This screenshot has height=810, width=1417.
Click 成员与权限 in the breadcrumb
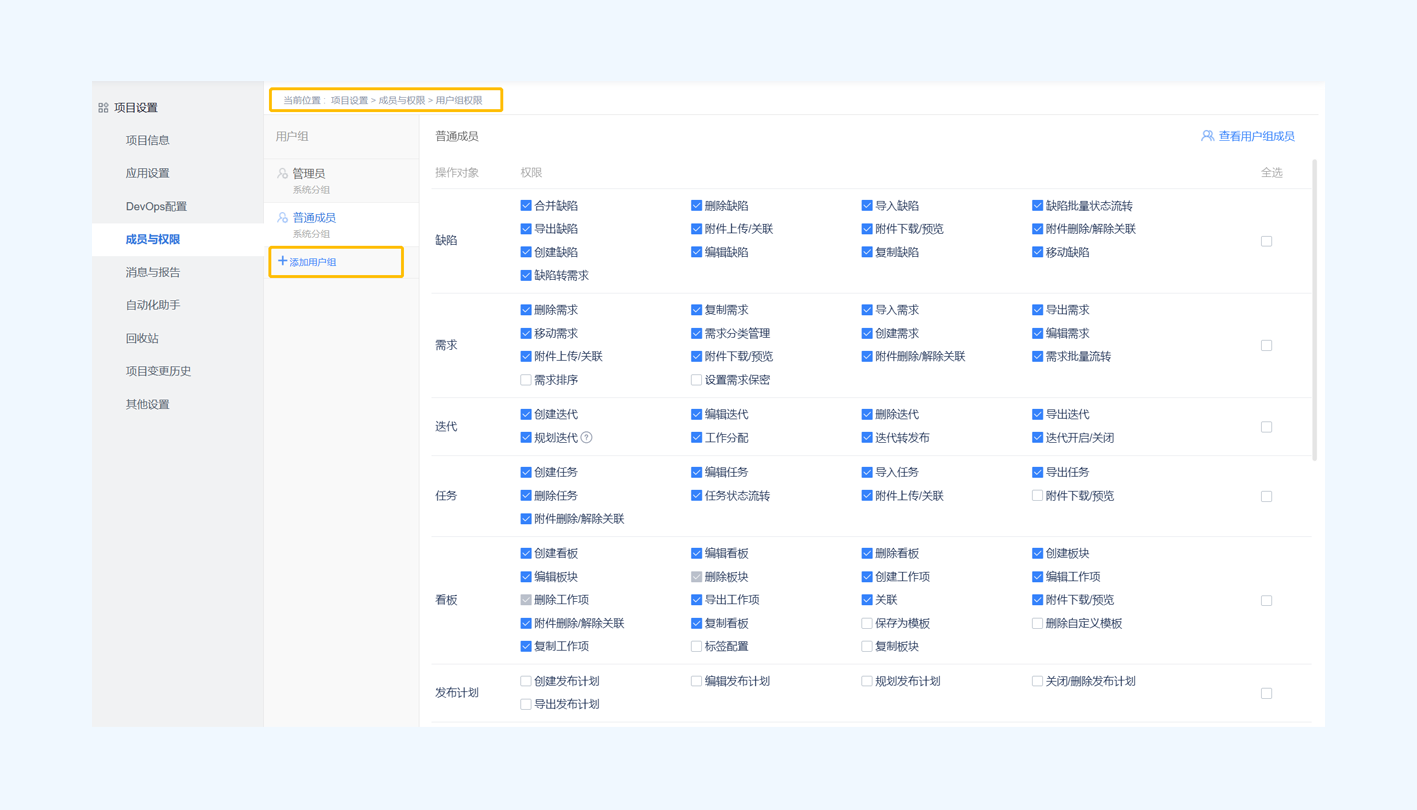(401, 100)
